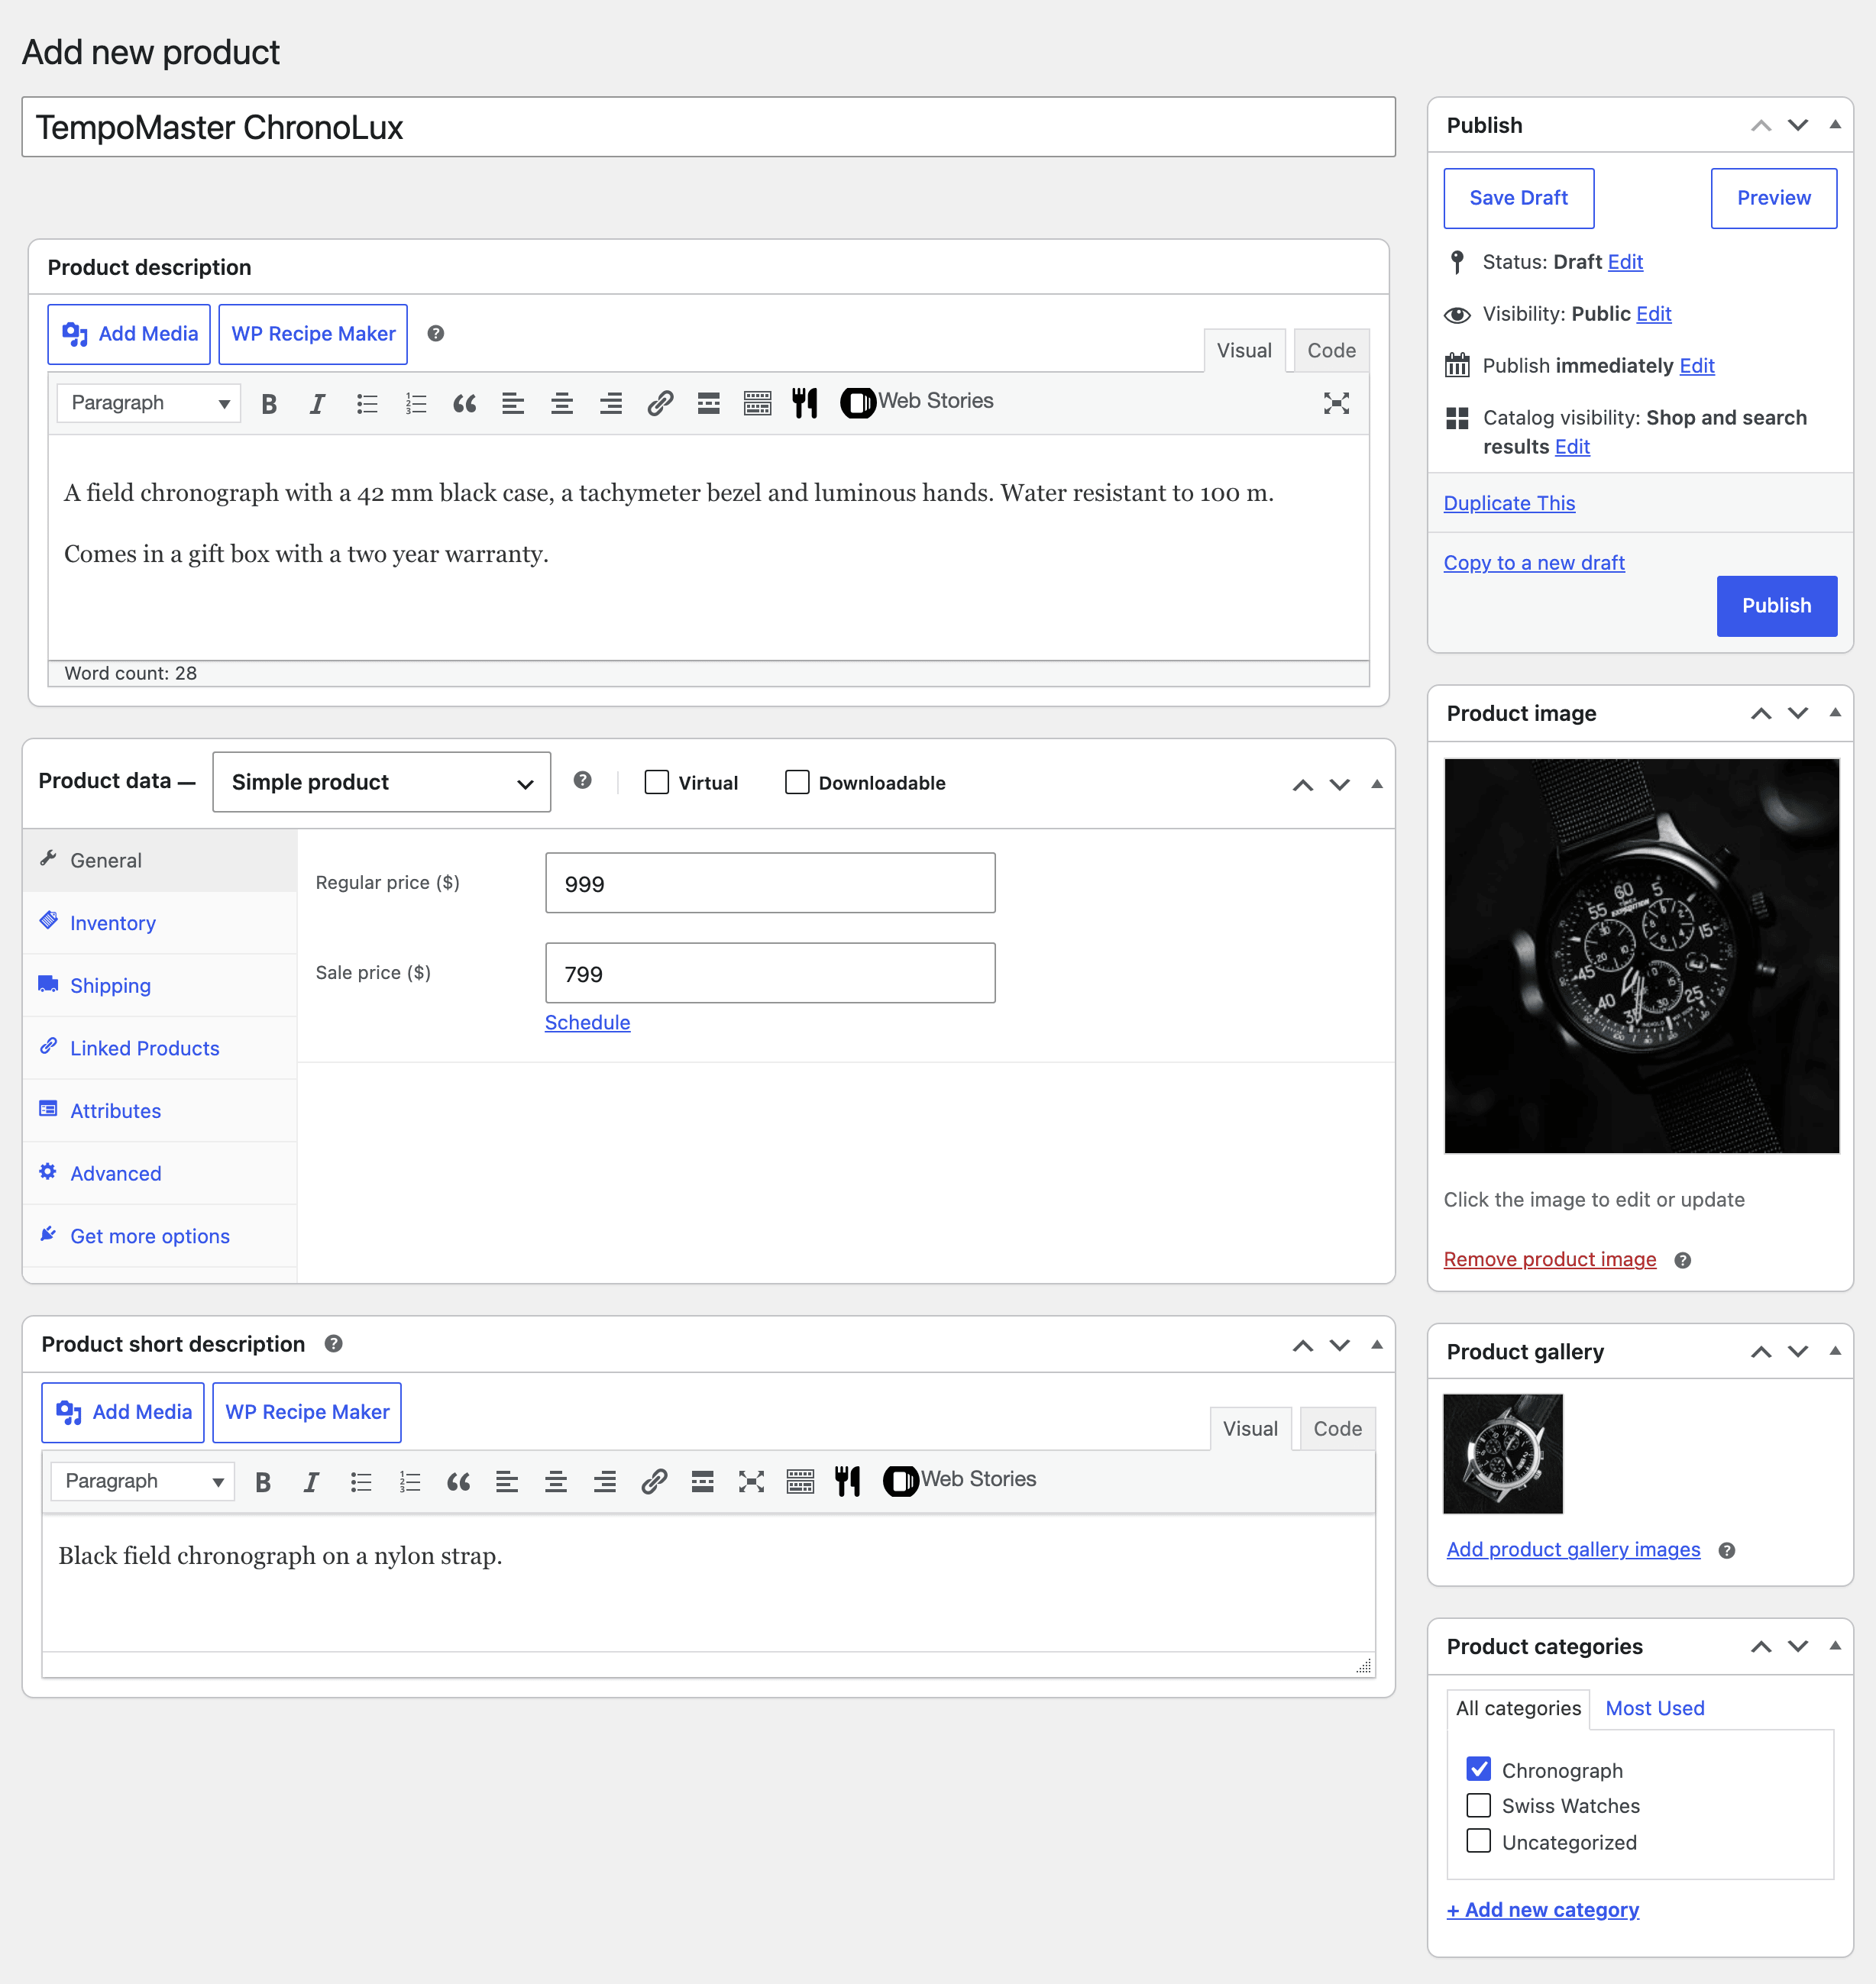Click the Save Draft button
The image size is (1876, 1984).
[1518, 198]
